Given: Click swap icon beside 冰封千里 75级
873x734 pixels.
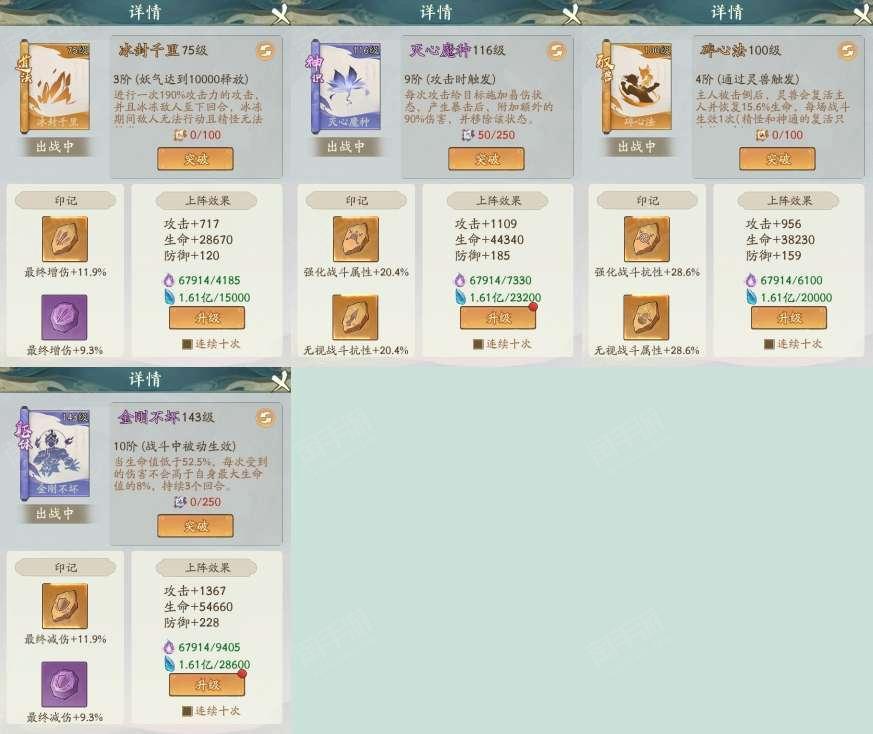Looking at the screenshot, I should [x=266, y=51].
